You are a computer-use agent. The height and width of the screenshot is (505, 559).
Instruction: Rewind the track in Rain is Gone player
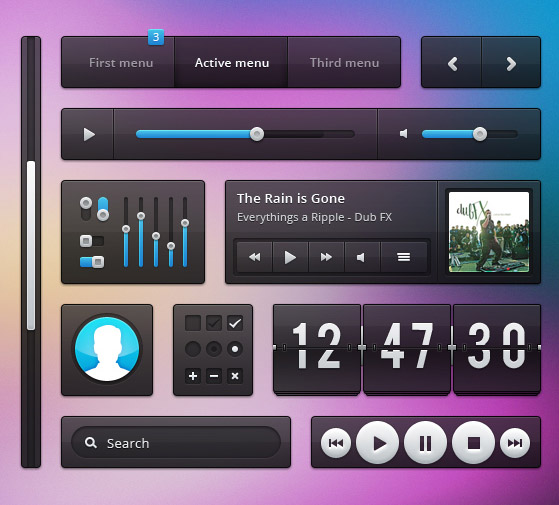pos(255,257)
